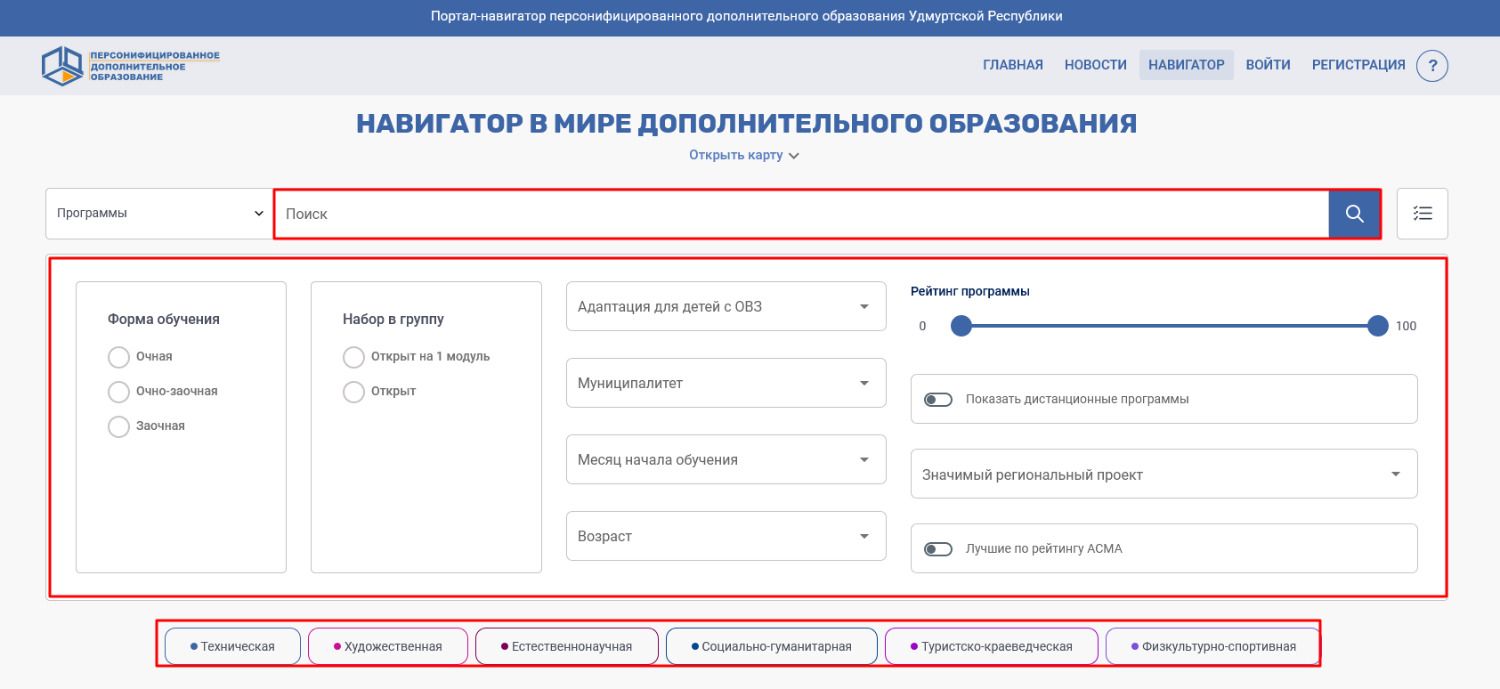Choose the Открыт на 1 модуль option
The image size is (1500, 689).
pos(354,357)
